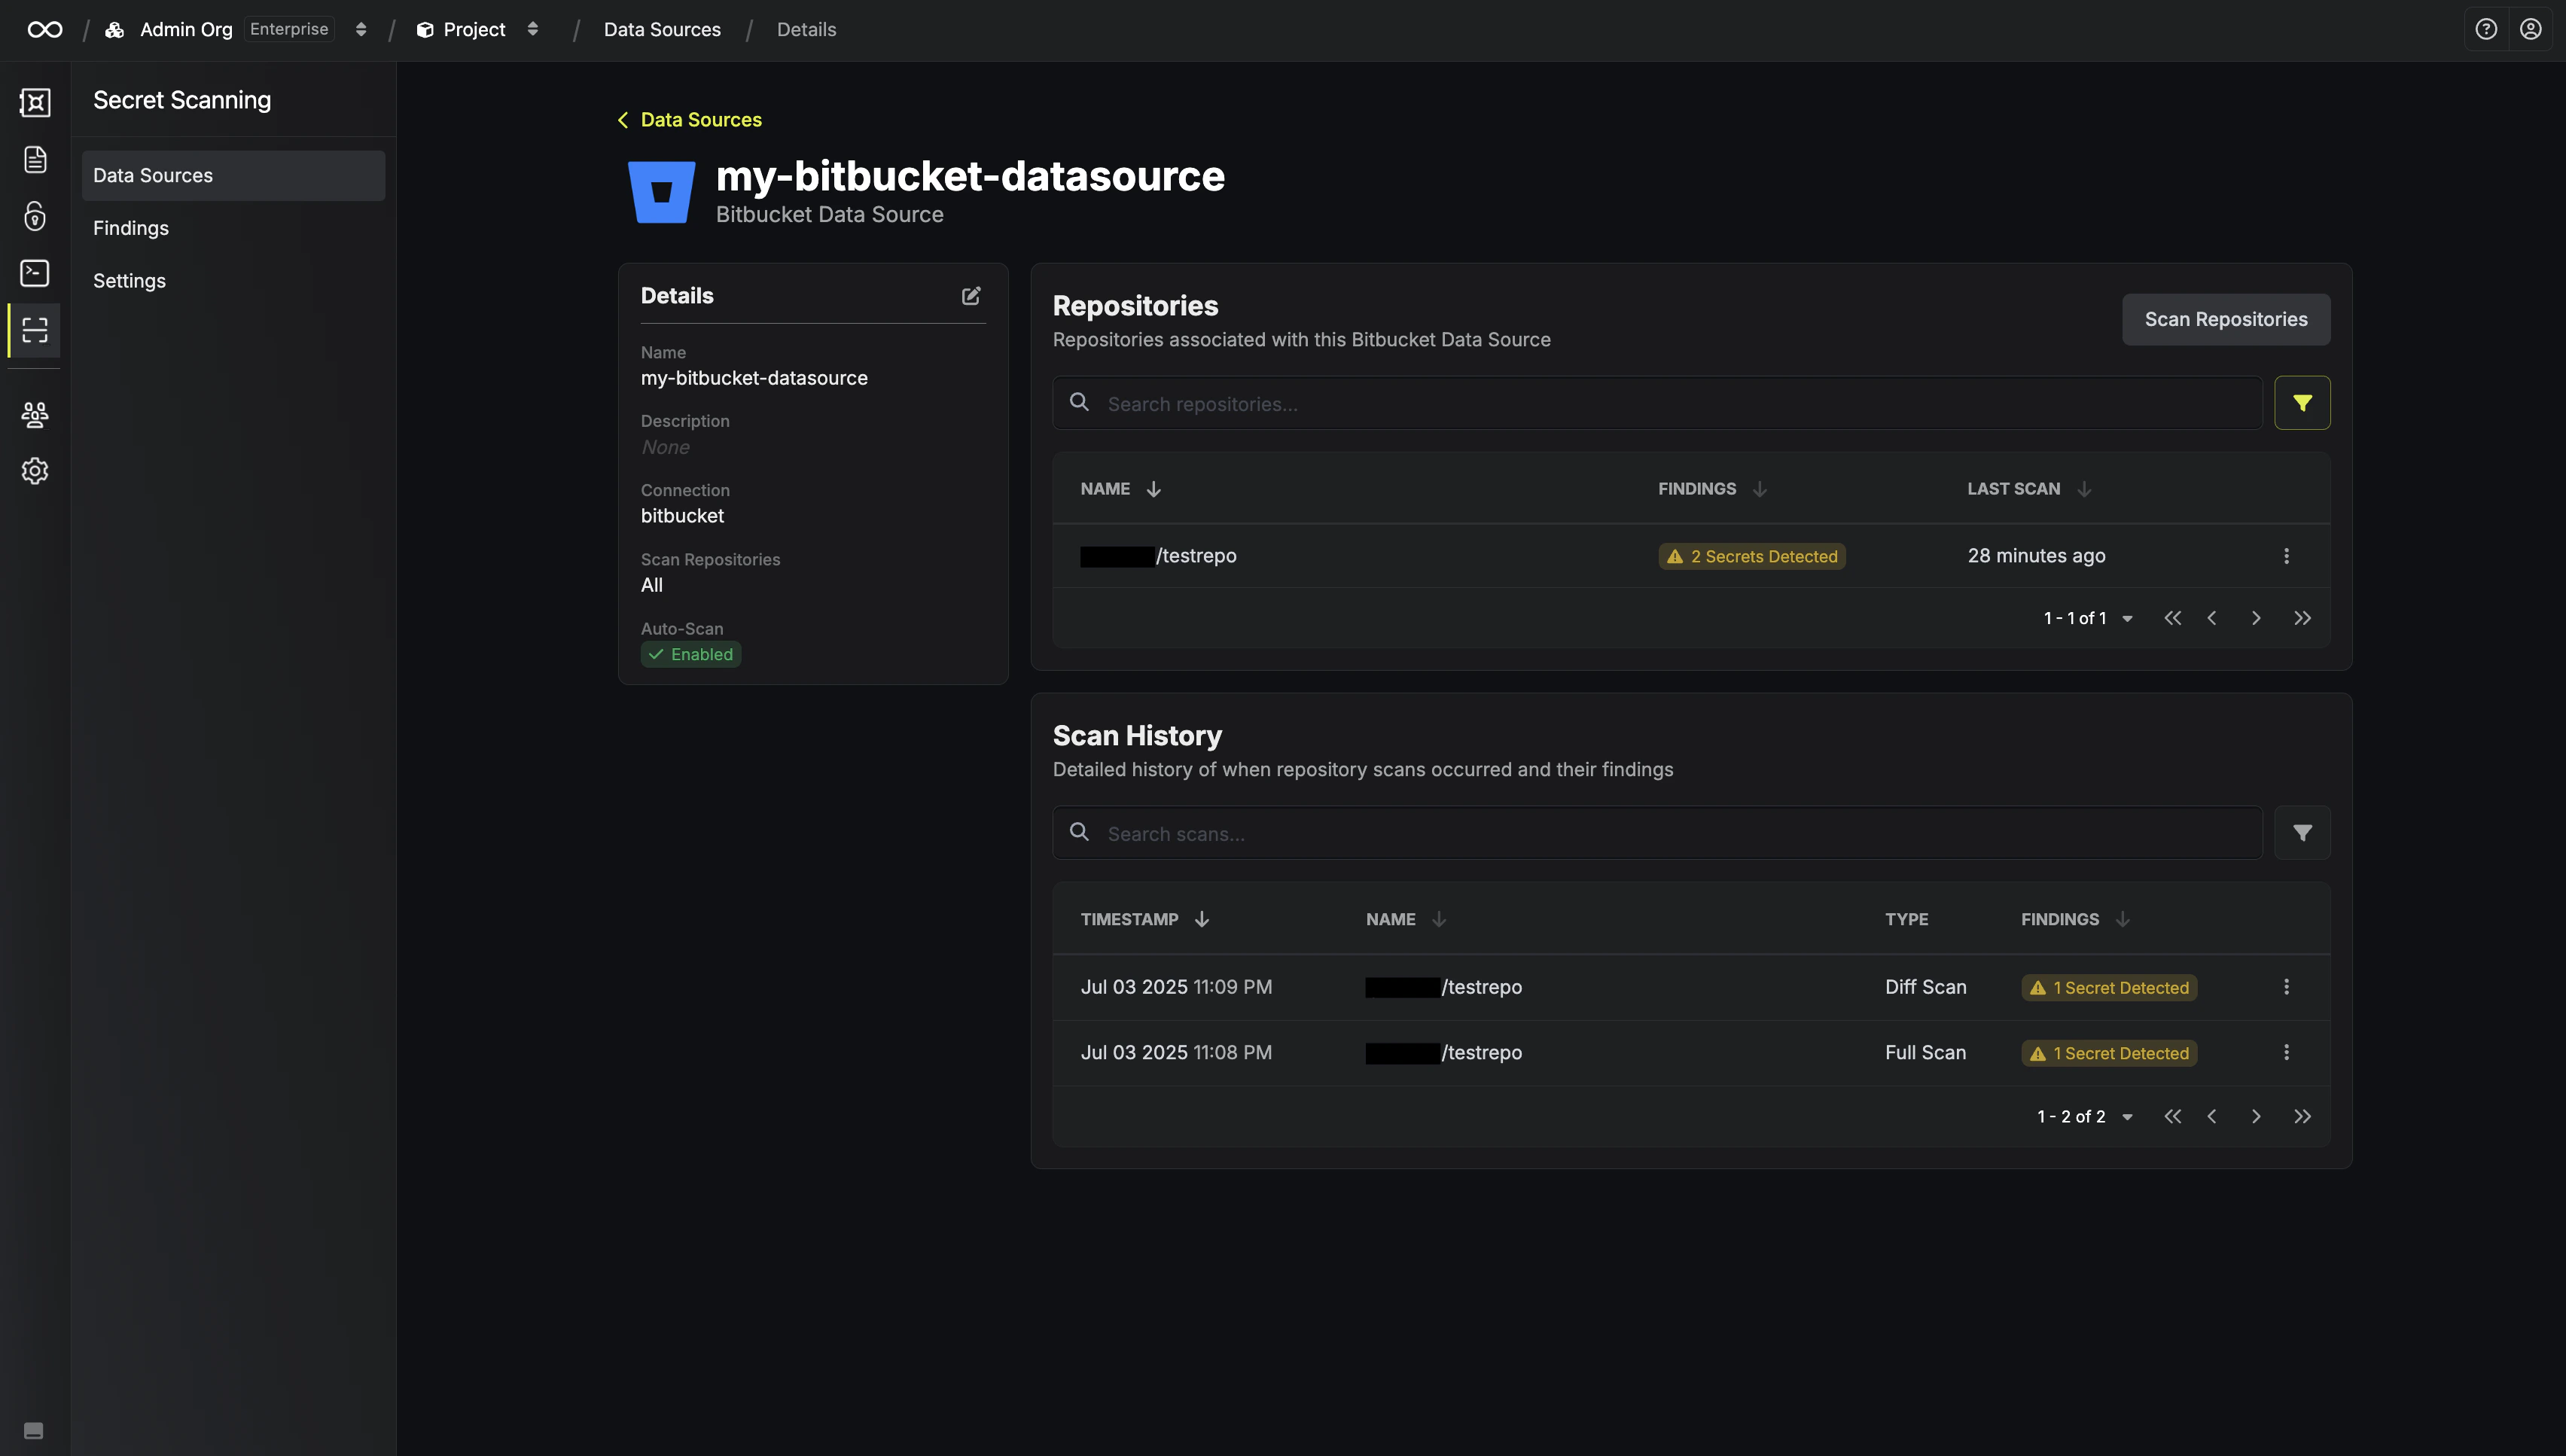Focus the Search repositories input field
Screen dimensions: 2566x1456
pos(1657,403)
